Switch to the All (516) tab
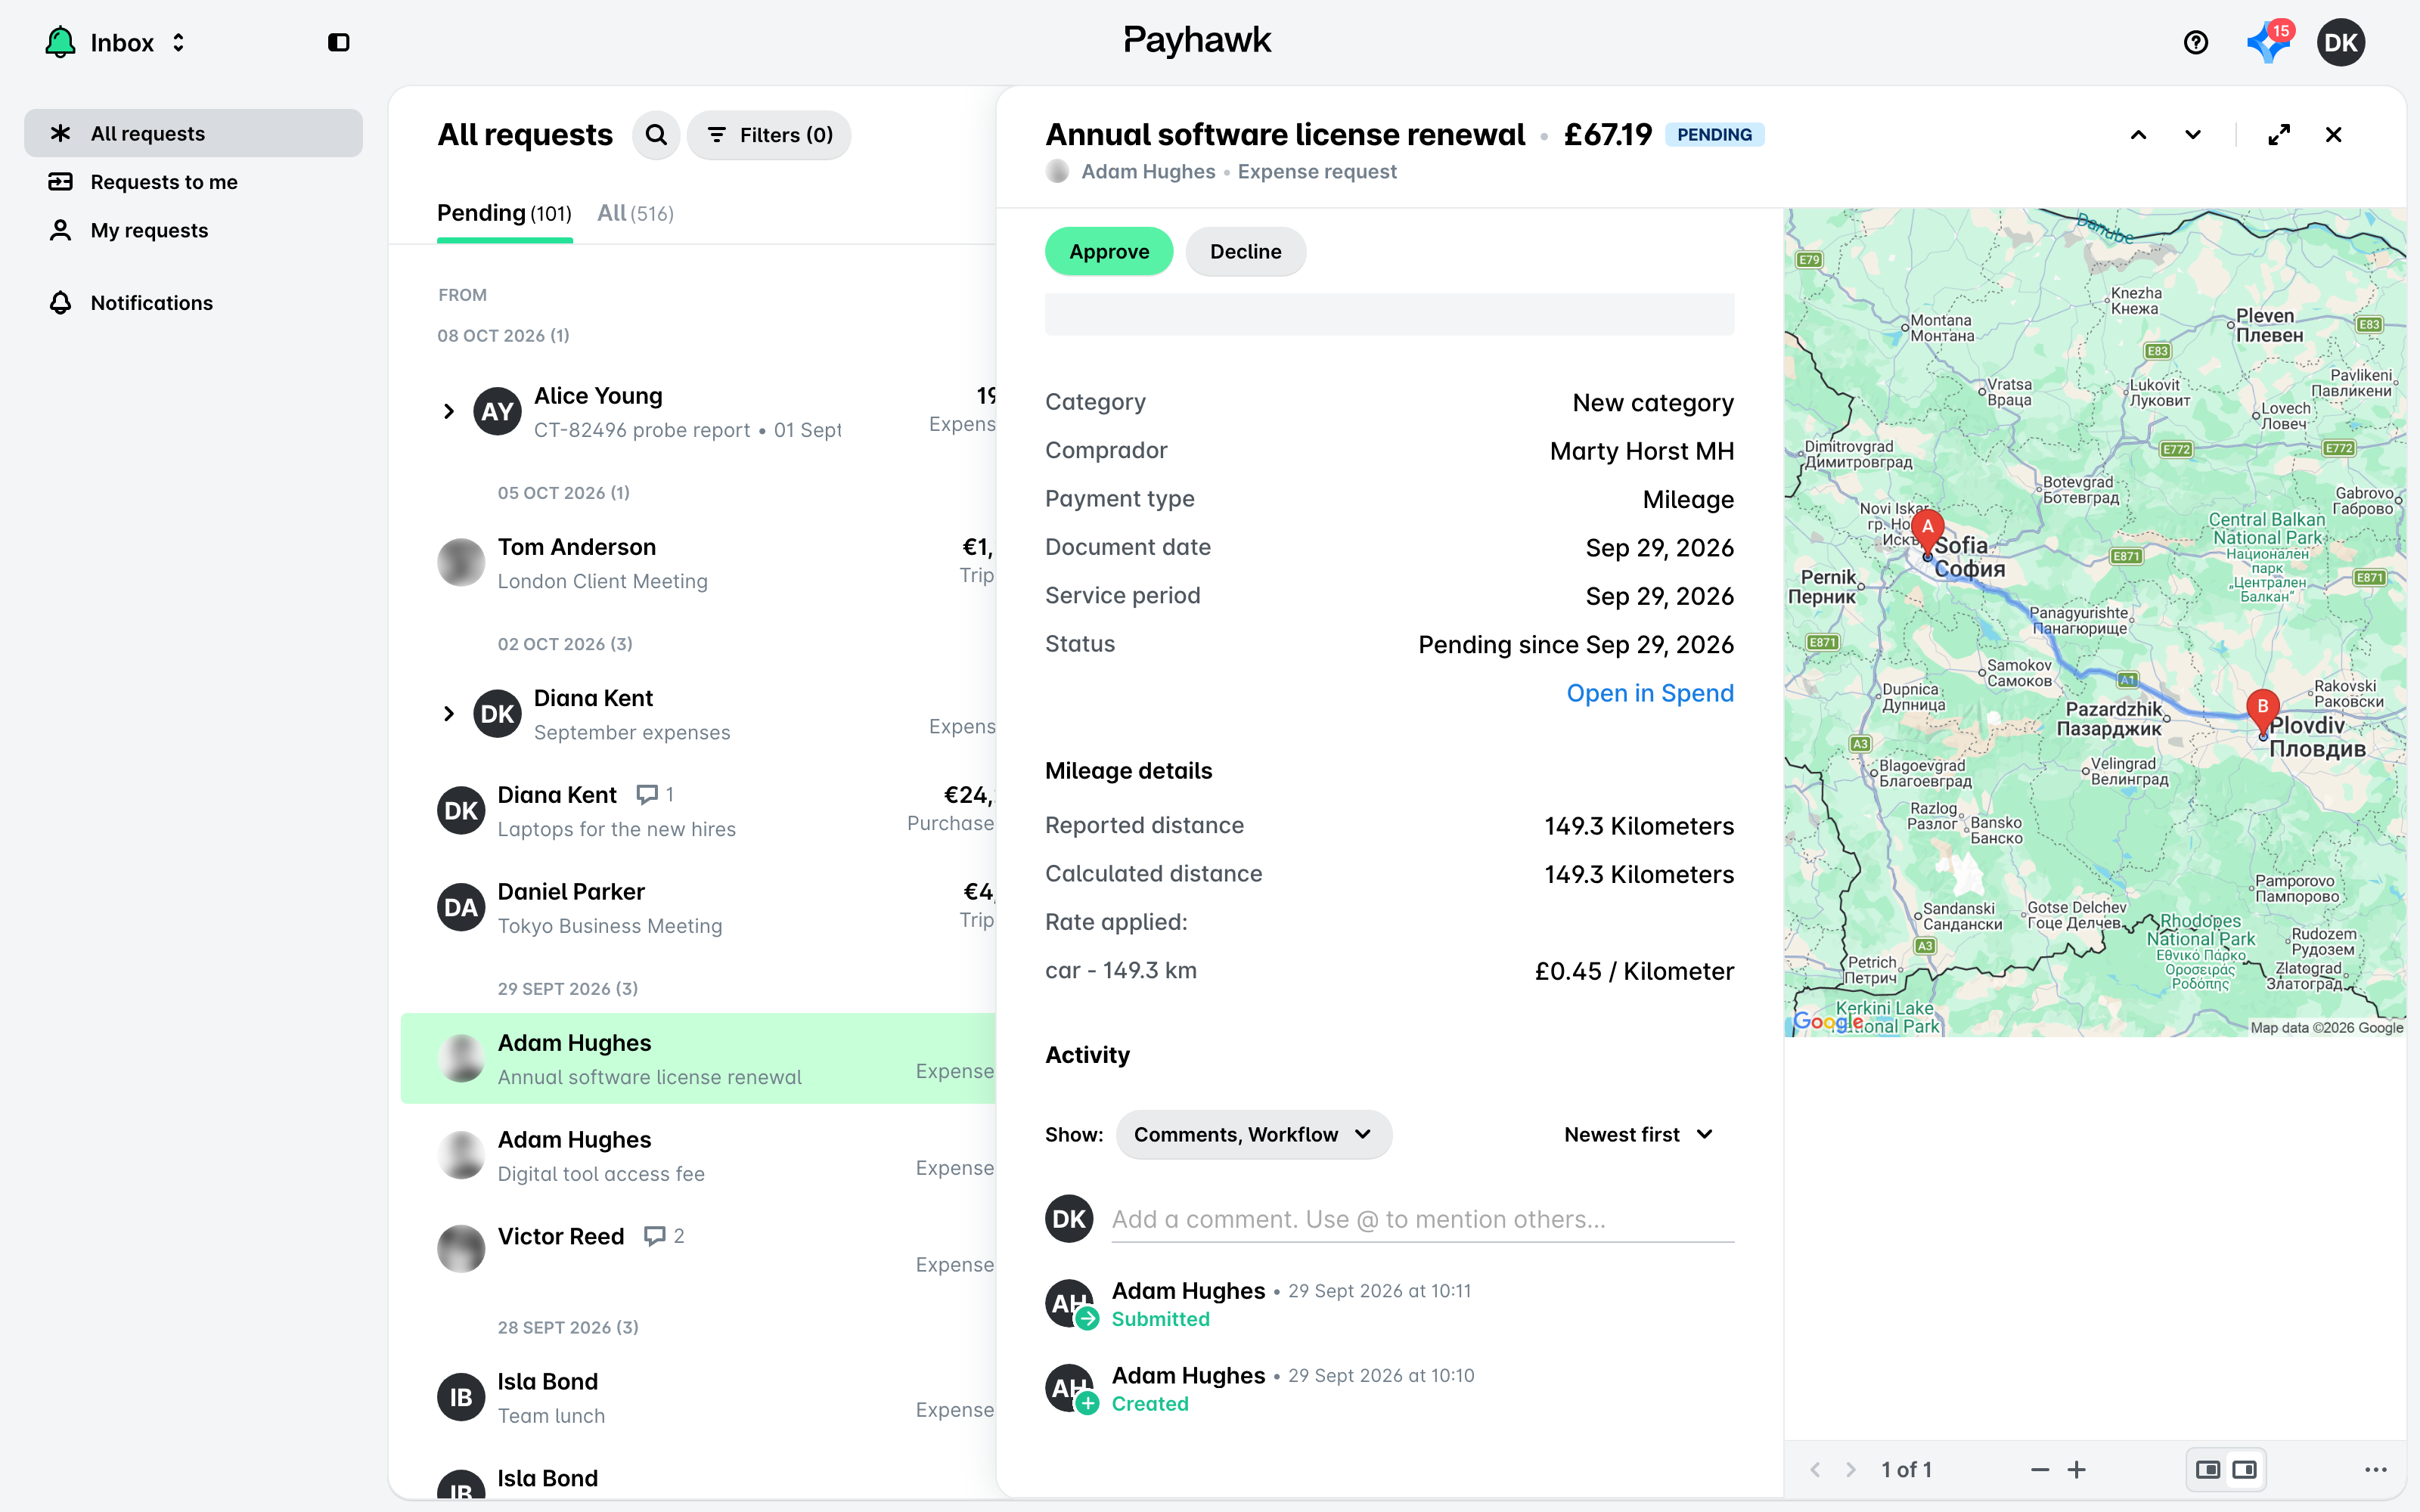 click(x=635, y=213)
